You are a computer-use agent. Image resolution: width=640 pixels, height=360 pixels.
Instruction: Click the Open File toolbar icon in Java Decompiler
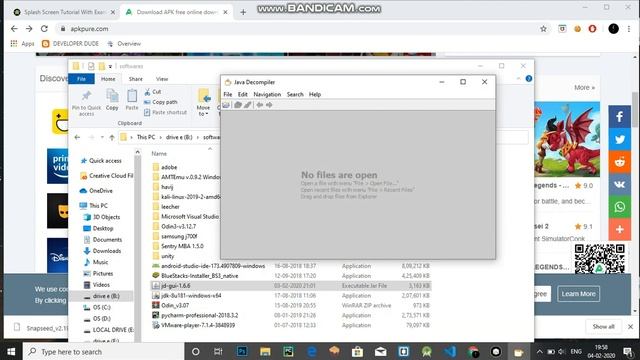[226, 105]
